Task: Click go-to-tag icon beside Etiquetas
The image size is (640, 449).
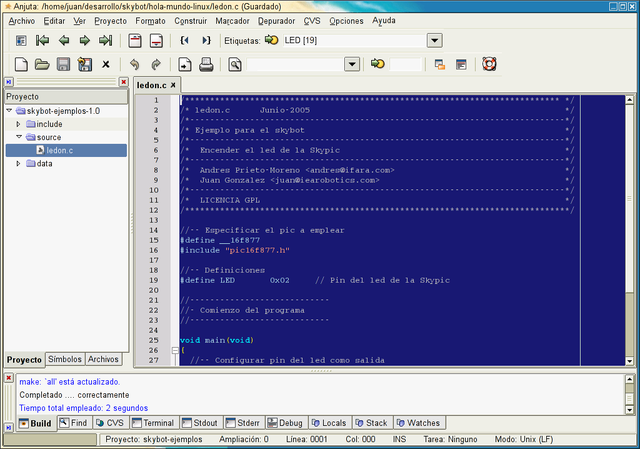Action: coord(271,40)
